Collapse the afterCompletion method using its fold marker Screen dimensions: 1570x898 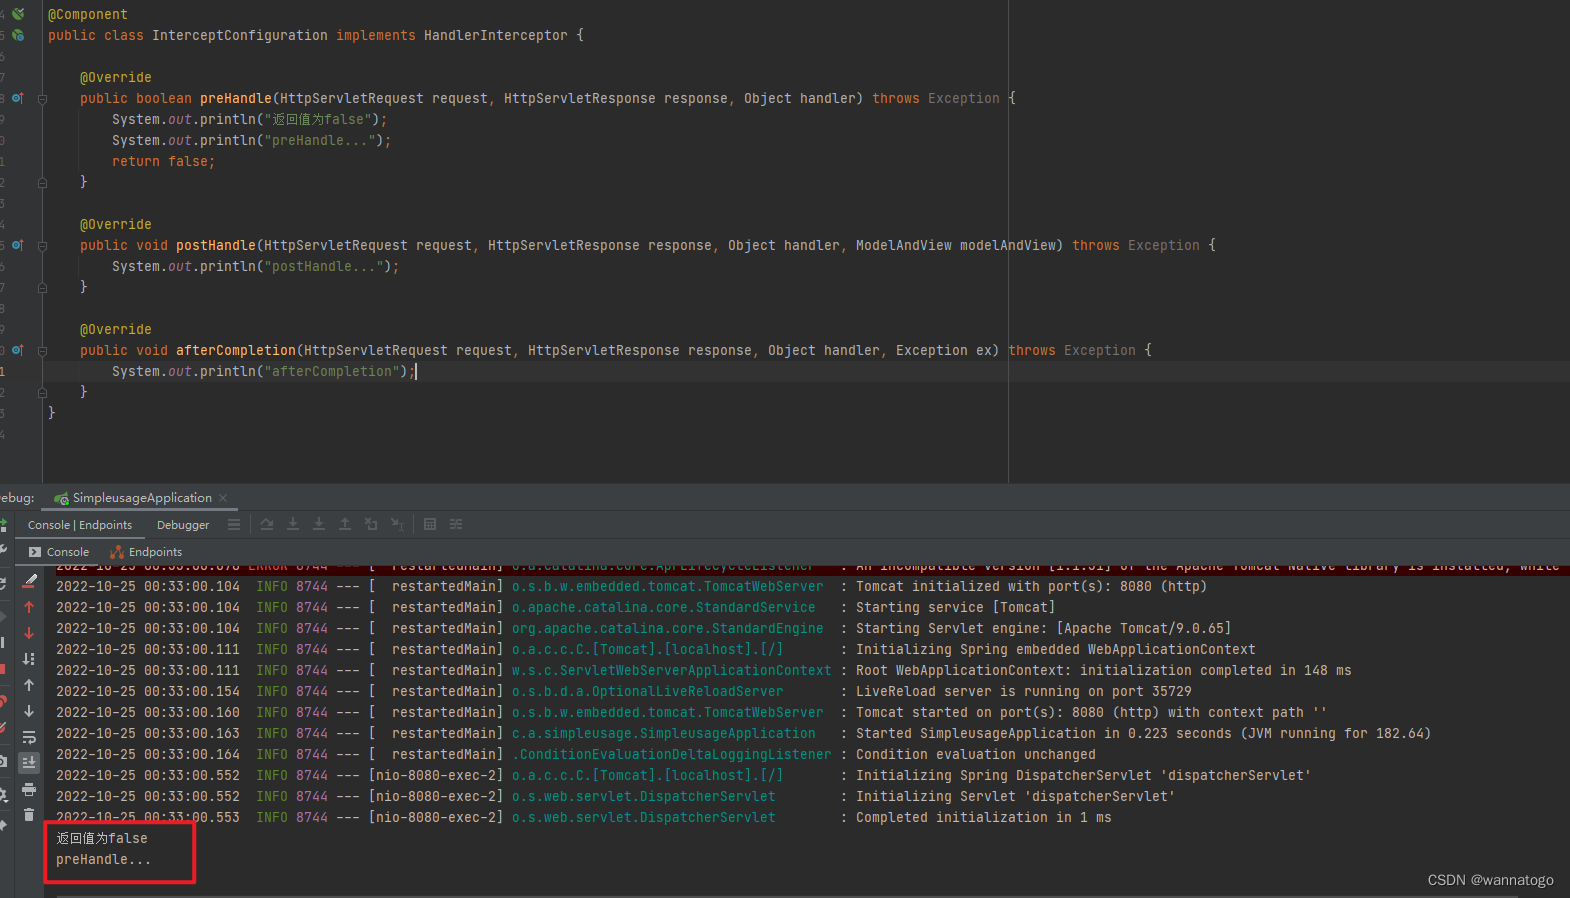43,351
